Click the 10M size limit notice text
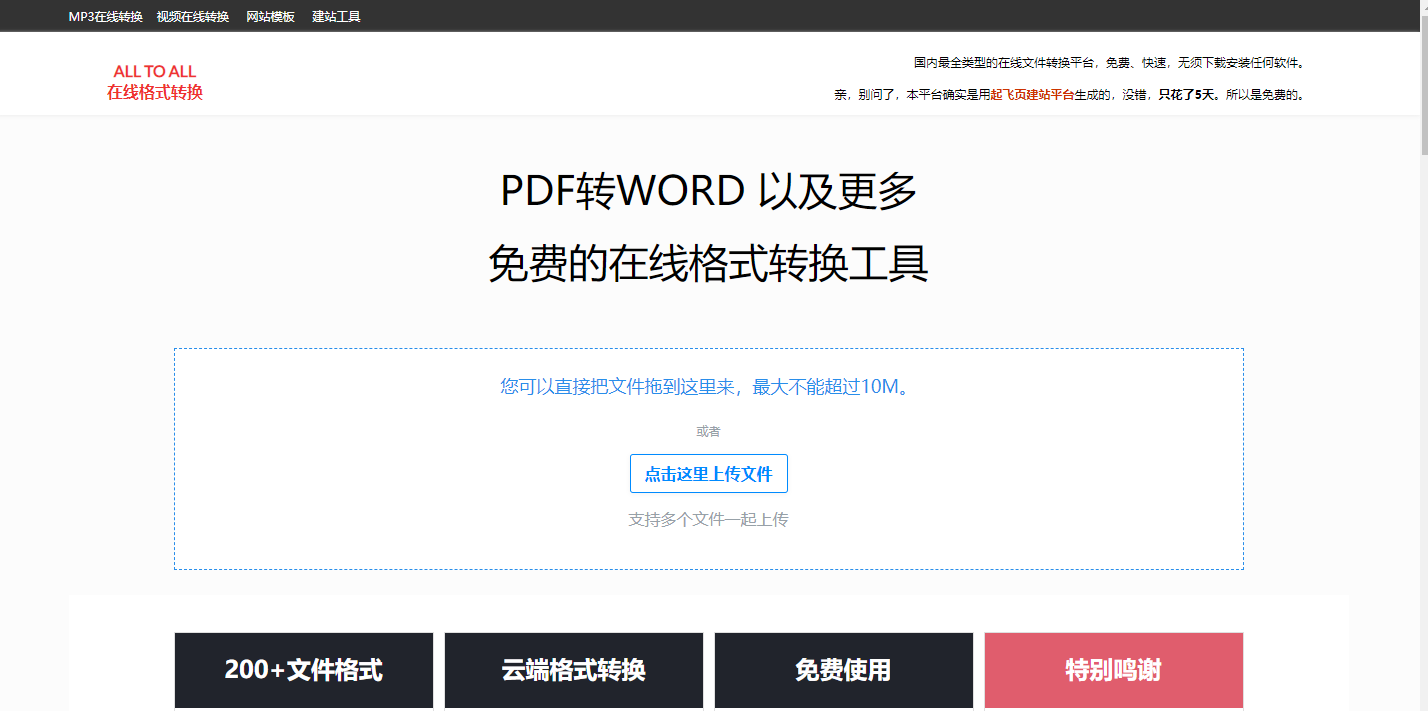Viewport: 1428px width, 711px height. tap(708, 388)
